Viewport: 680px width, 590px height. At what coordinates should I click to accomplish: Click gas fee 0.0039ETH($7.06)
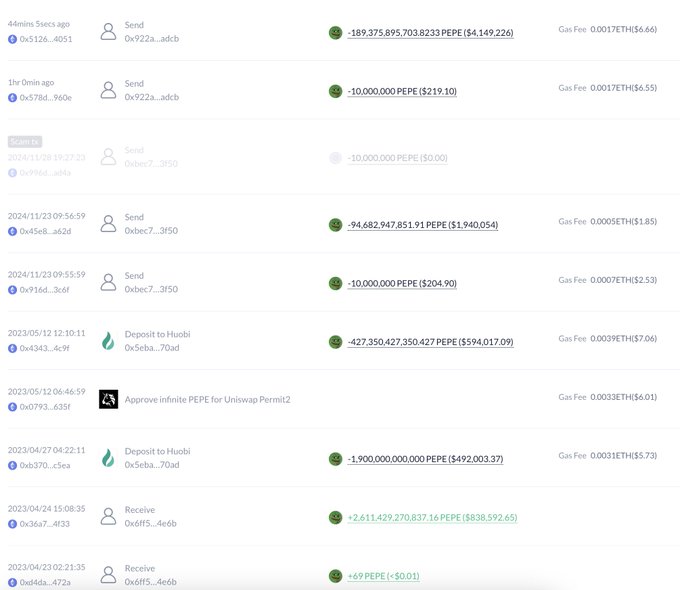point(624,338)
